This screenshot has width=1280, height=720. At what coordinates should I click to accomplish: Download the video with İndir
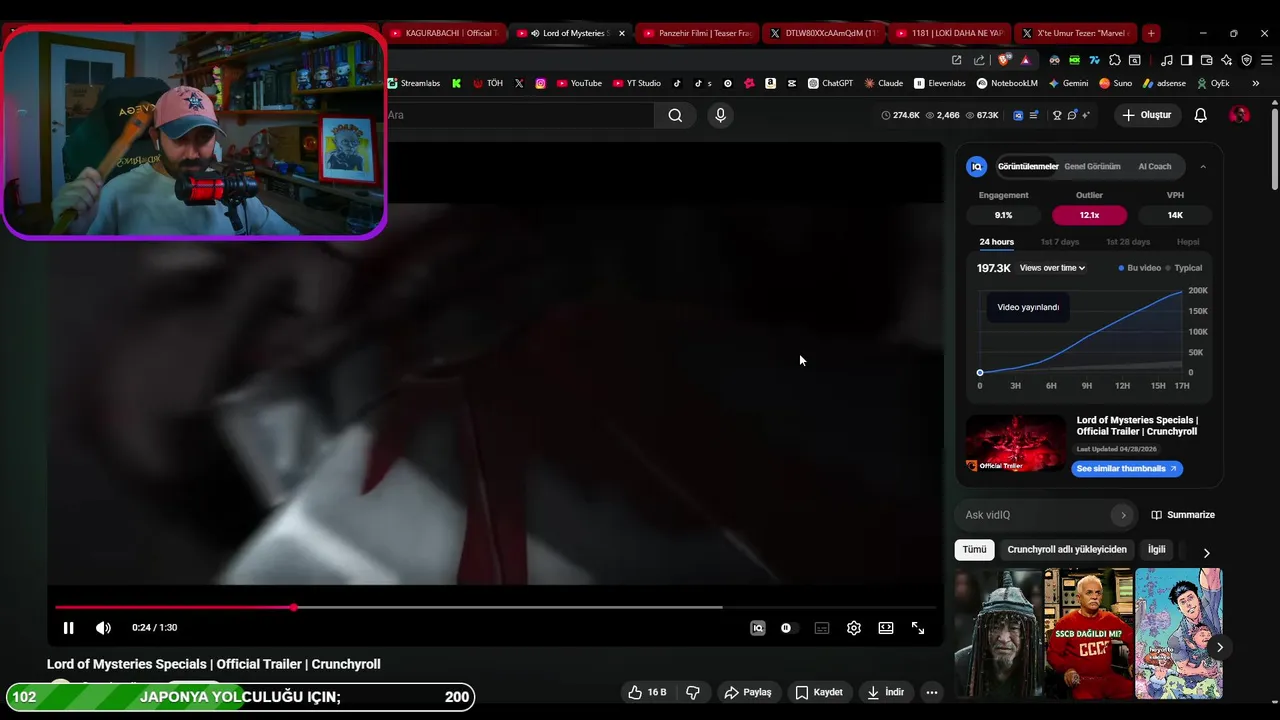(x=886, y=692)
